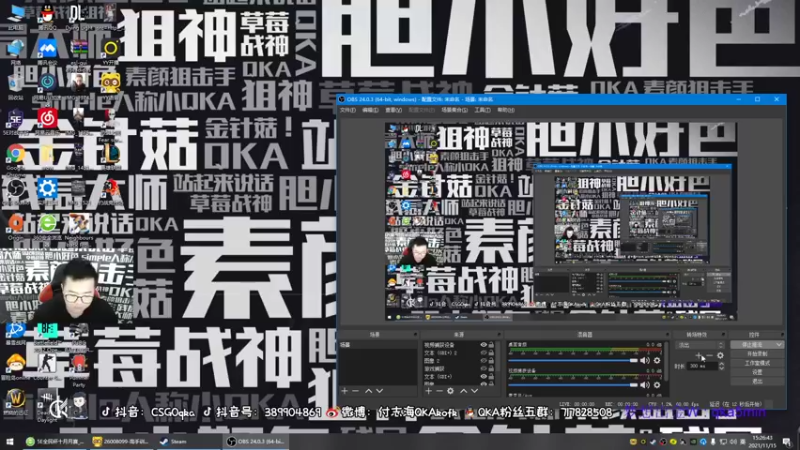Select the scene entry in scenes list
Screen dimensions: 800x450
378,345
